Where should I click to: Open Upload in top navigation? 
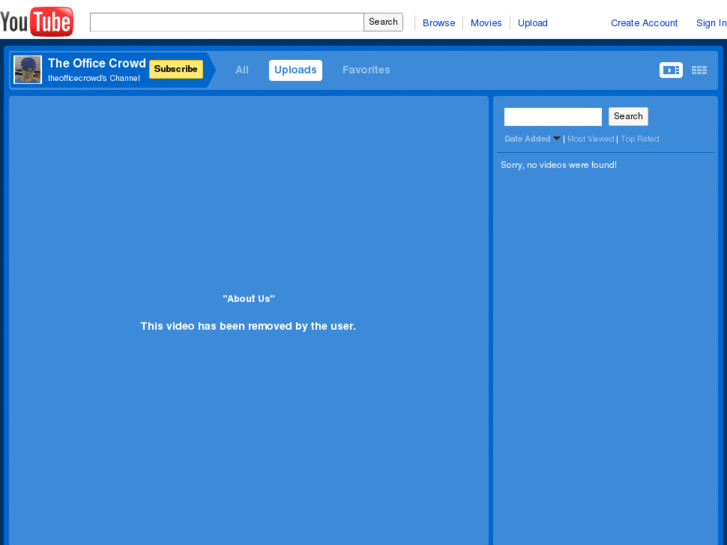tap(532, 23)
